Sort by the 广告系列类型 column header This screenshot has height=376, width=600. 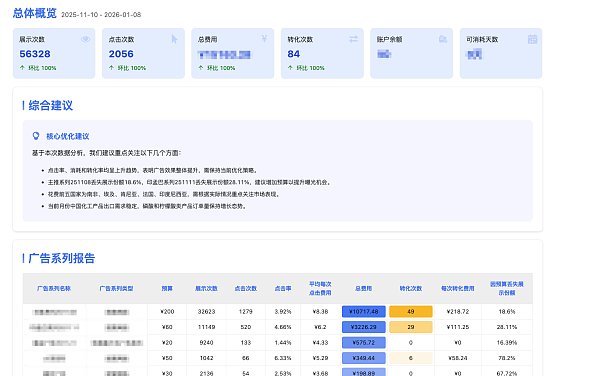[116, 288]
